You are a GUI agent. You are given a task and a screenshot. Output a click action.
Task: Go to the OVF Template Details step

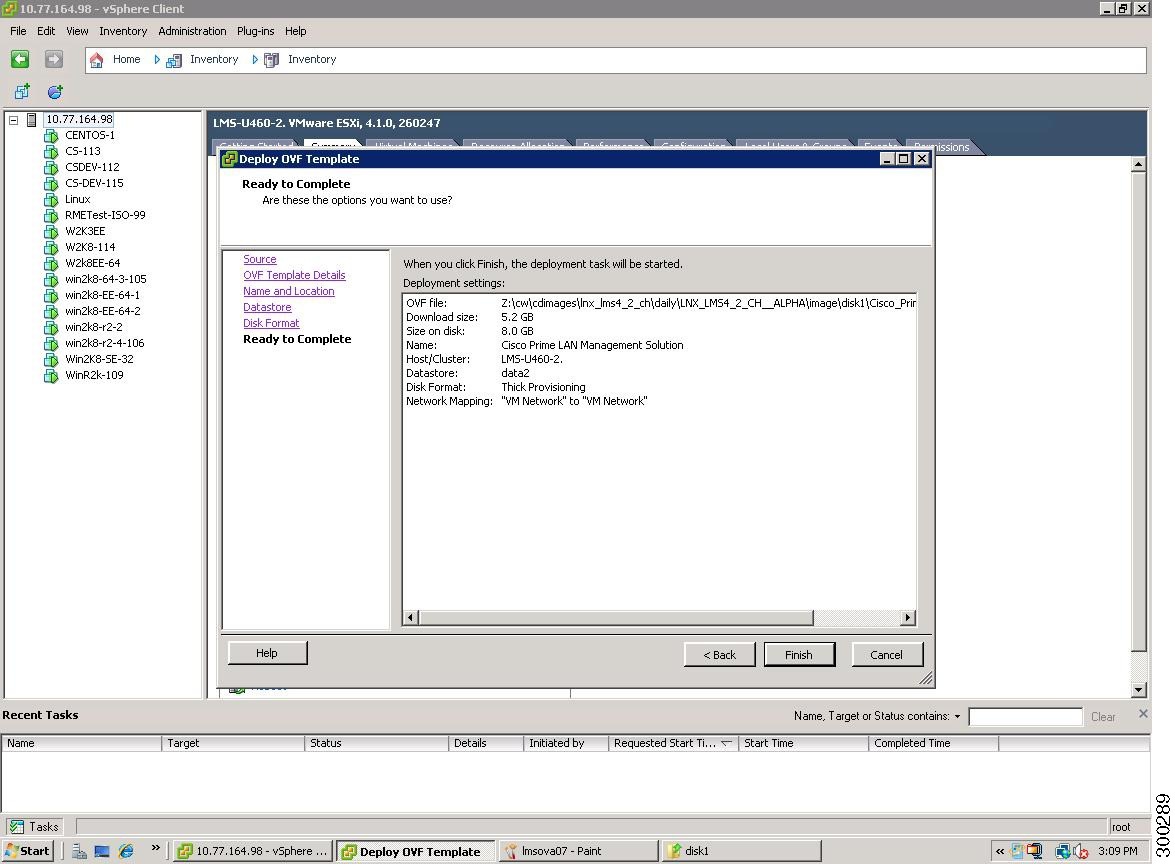[x=294, y=275]
